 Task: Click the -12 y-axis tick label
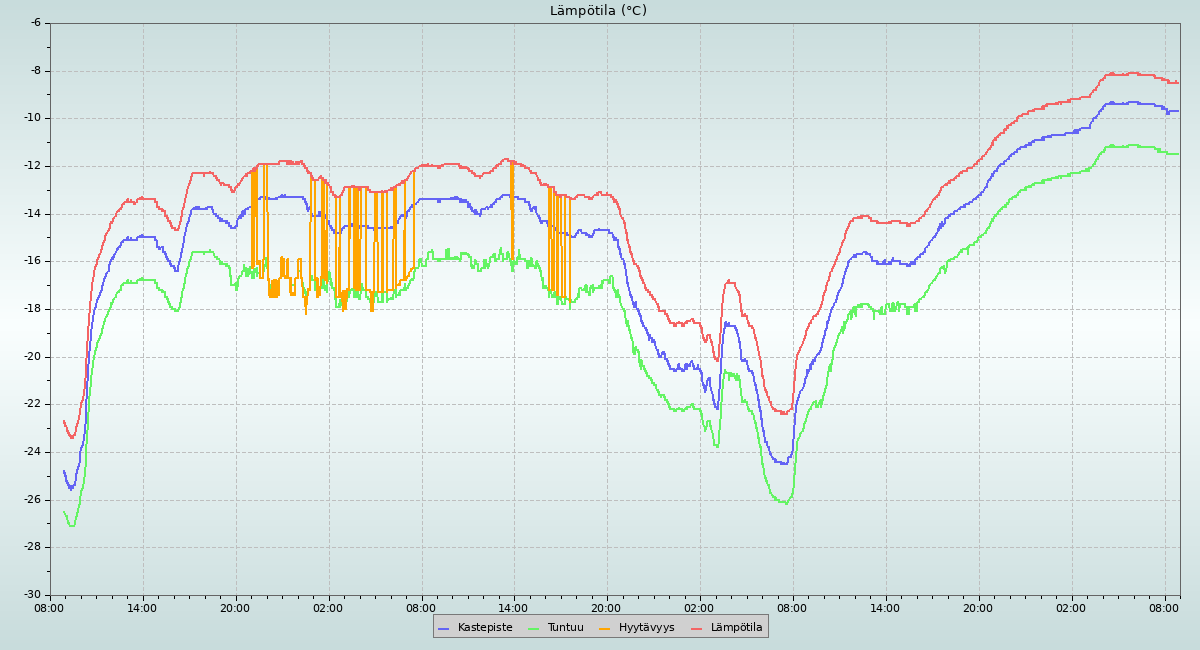[32, 165]
